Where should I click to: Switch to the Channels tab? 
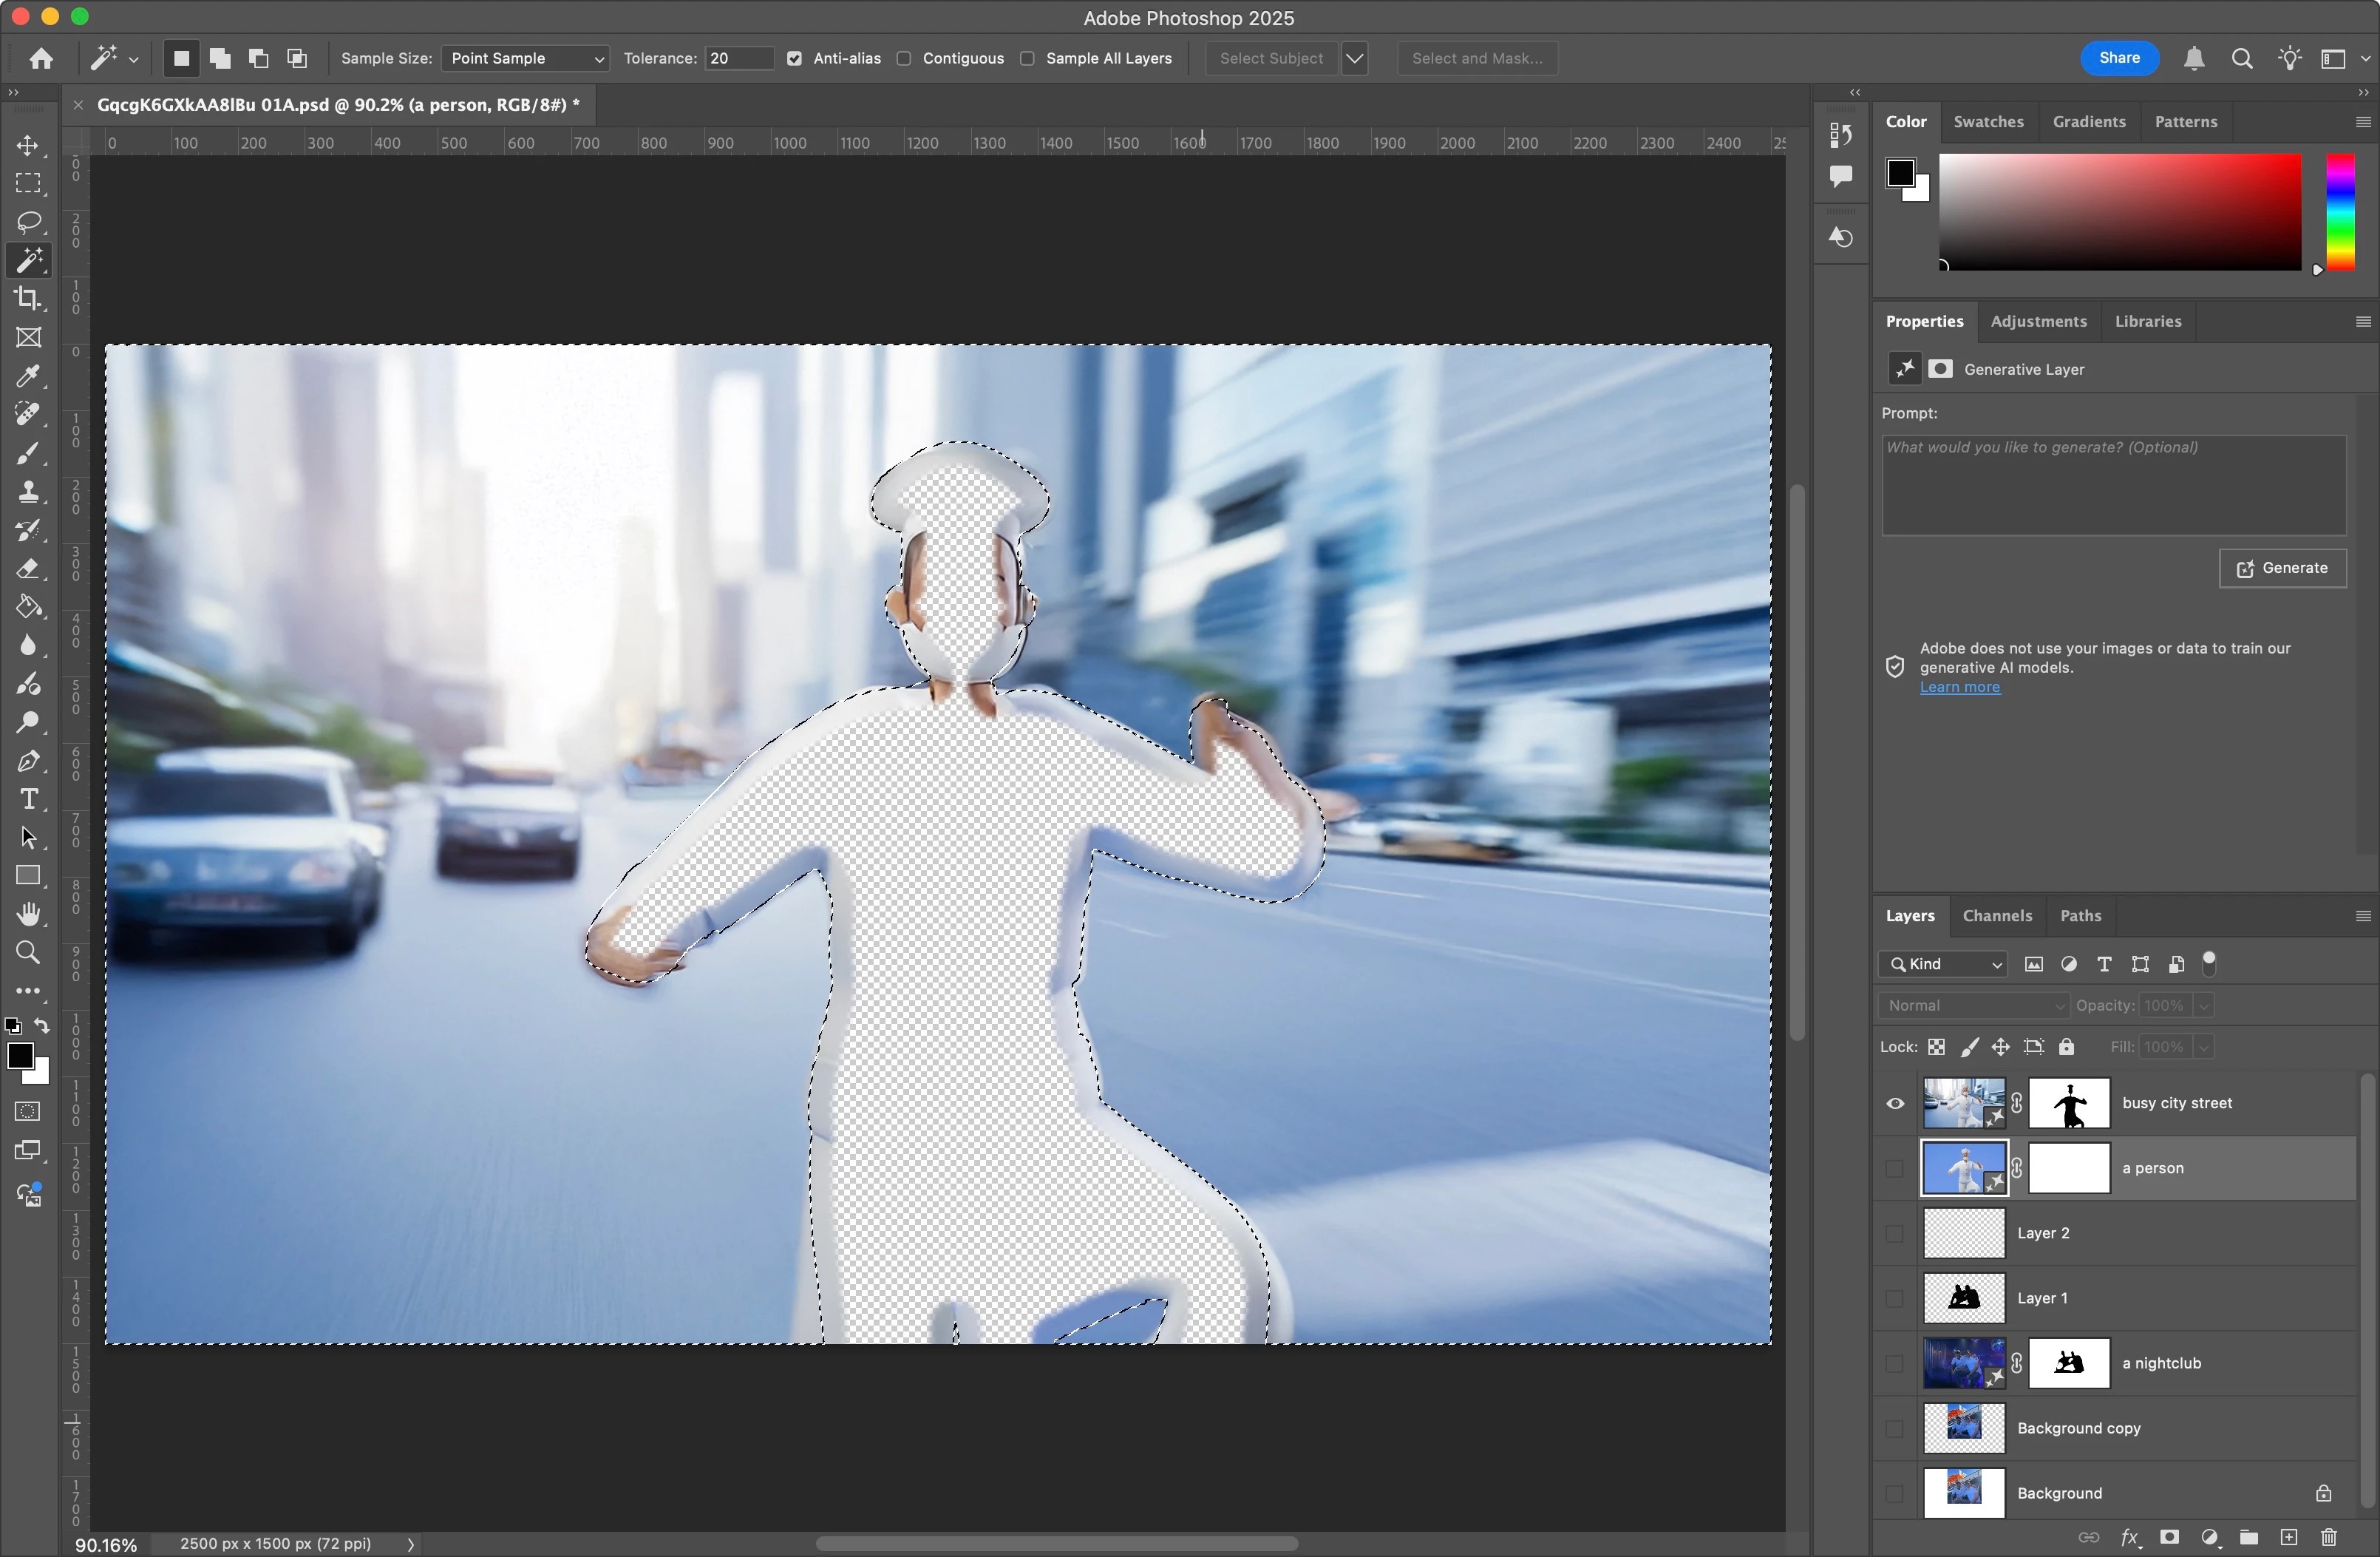point(1996,915)
